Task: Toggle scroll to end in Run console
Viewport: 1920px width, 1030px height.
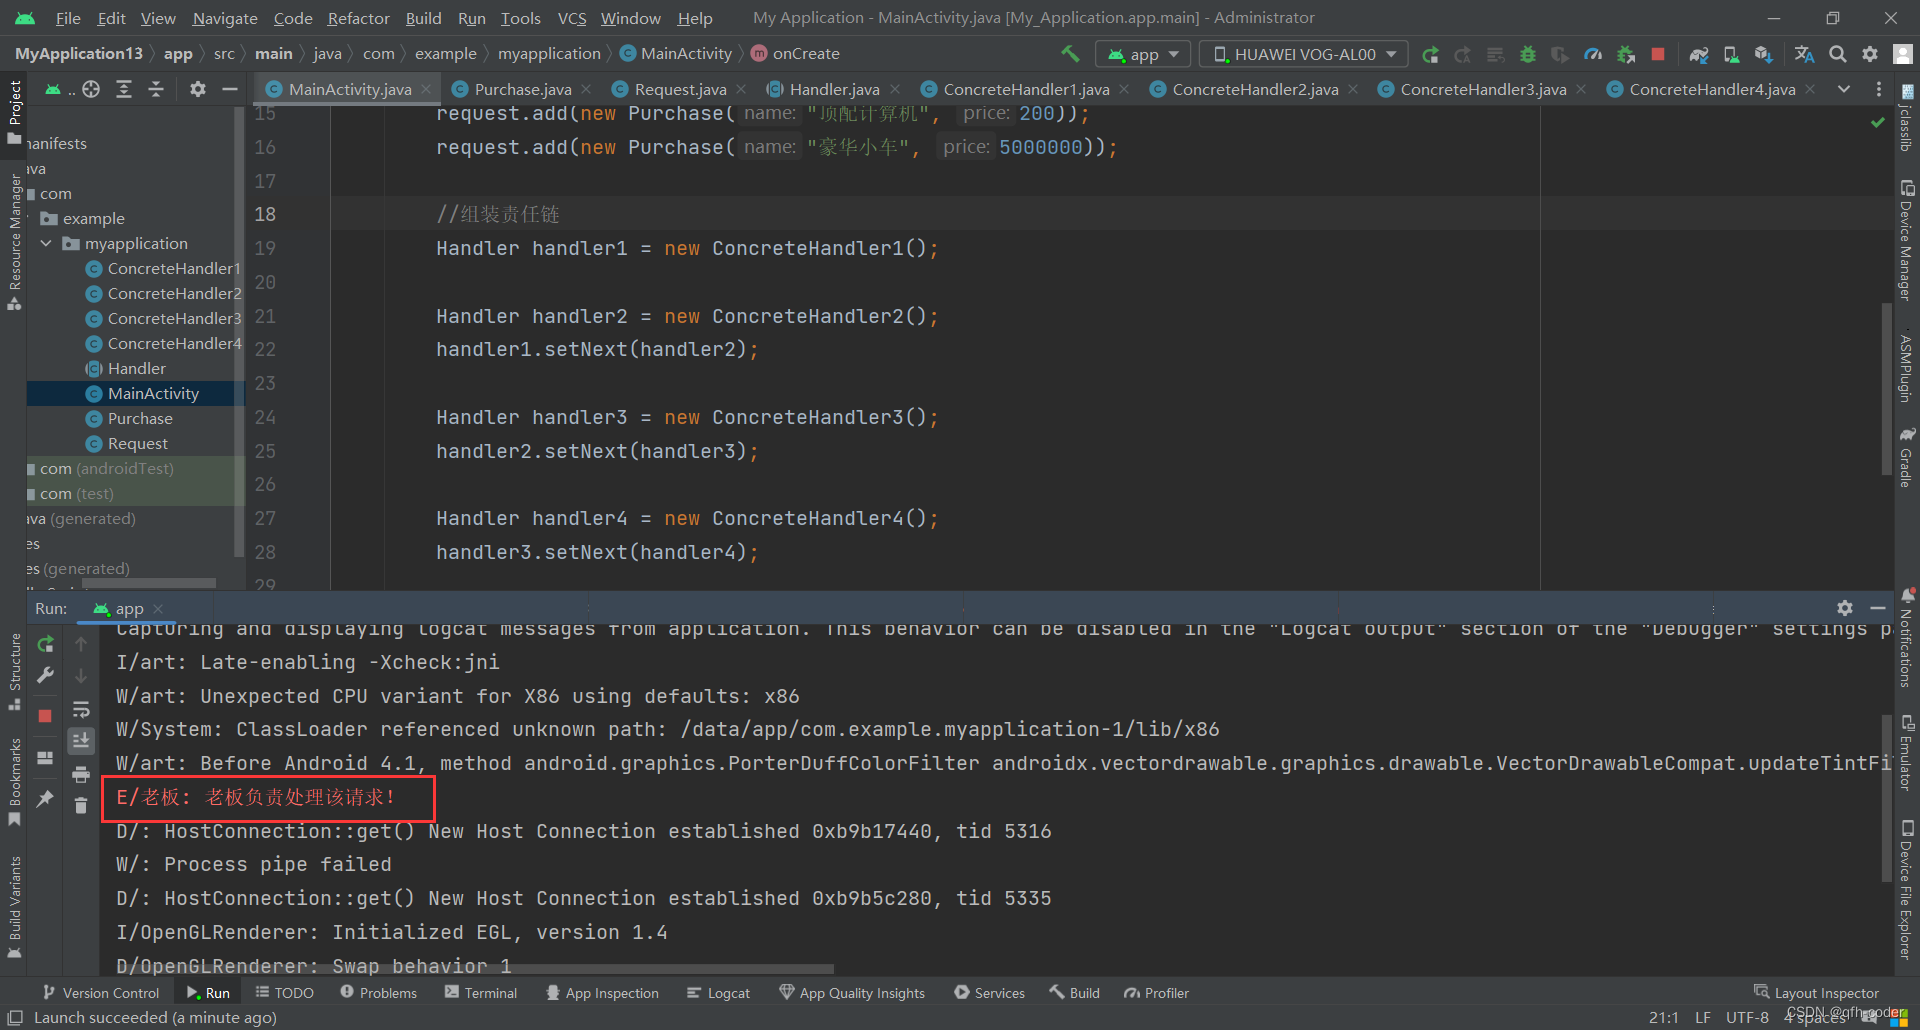Action: pos(81,741)
